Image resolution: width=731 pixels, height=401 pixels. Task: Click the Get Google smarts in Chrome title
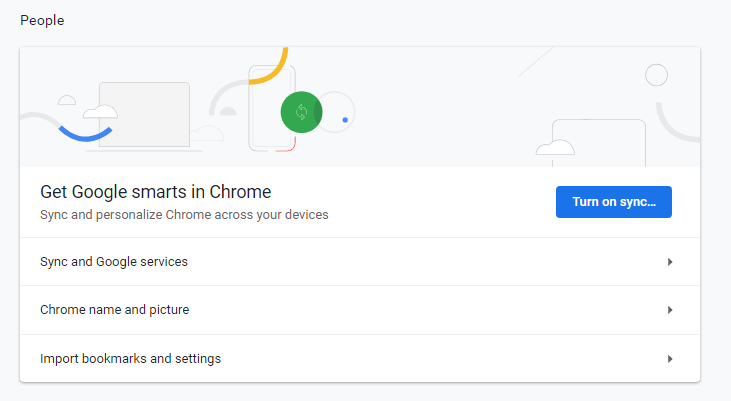pyautogui.click(x=155, y=191)
